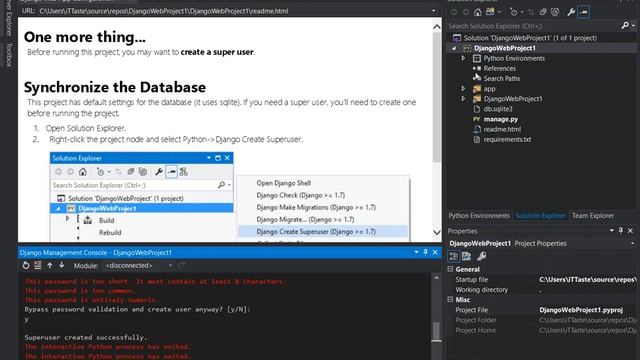Select db.sqlite3 file in Solution Explorer

tap(498, 109)
